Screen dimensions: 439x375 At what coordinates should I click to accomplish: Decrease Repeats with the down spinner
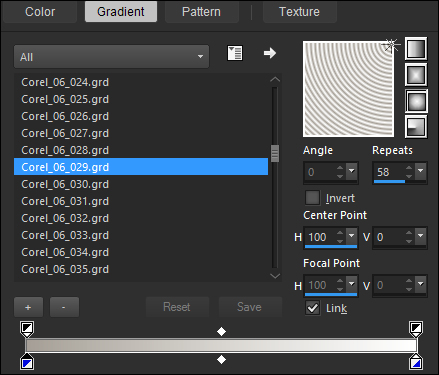409,176
